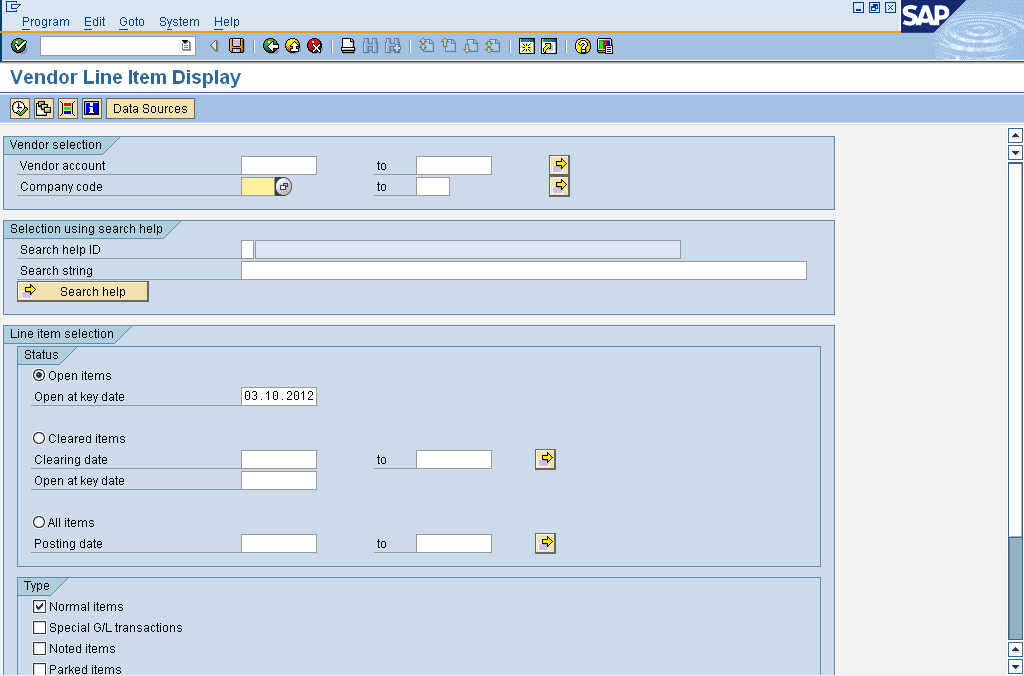The height and width of the screenshot is (676, 1024).
Task: Click the Open at key date input field
Action: [278, 395]
